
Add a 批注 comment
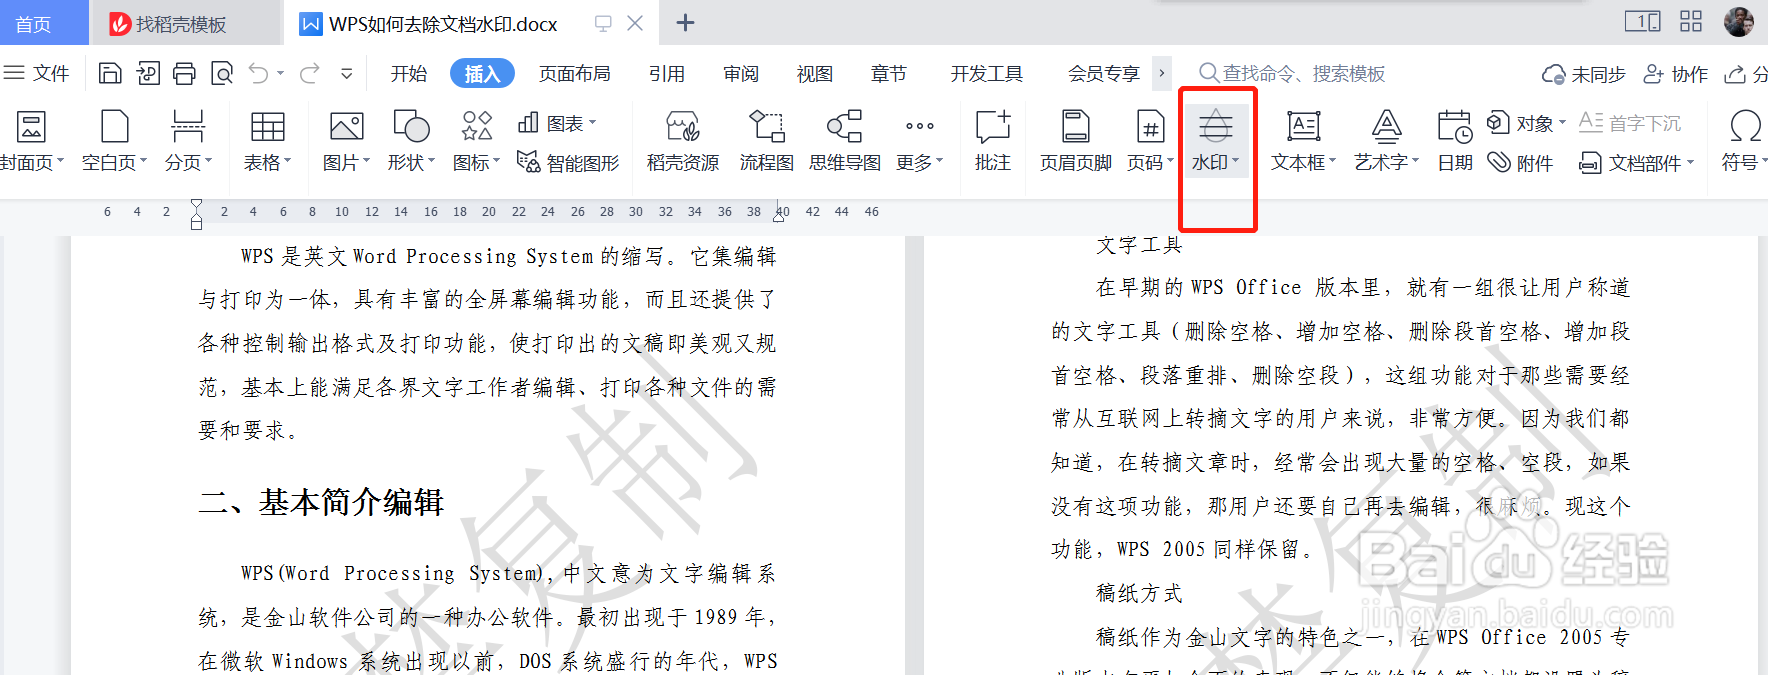[x=993, y=140]
